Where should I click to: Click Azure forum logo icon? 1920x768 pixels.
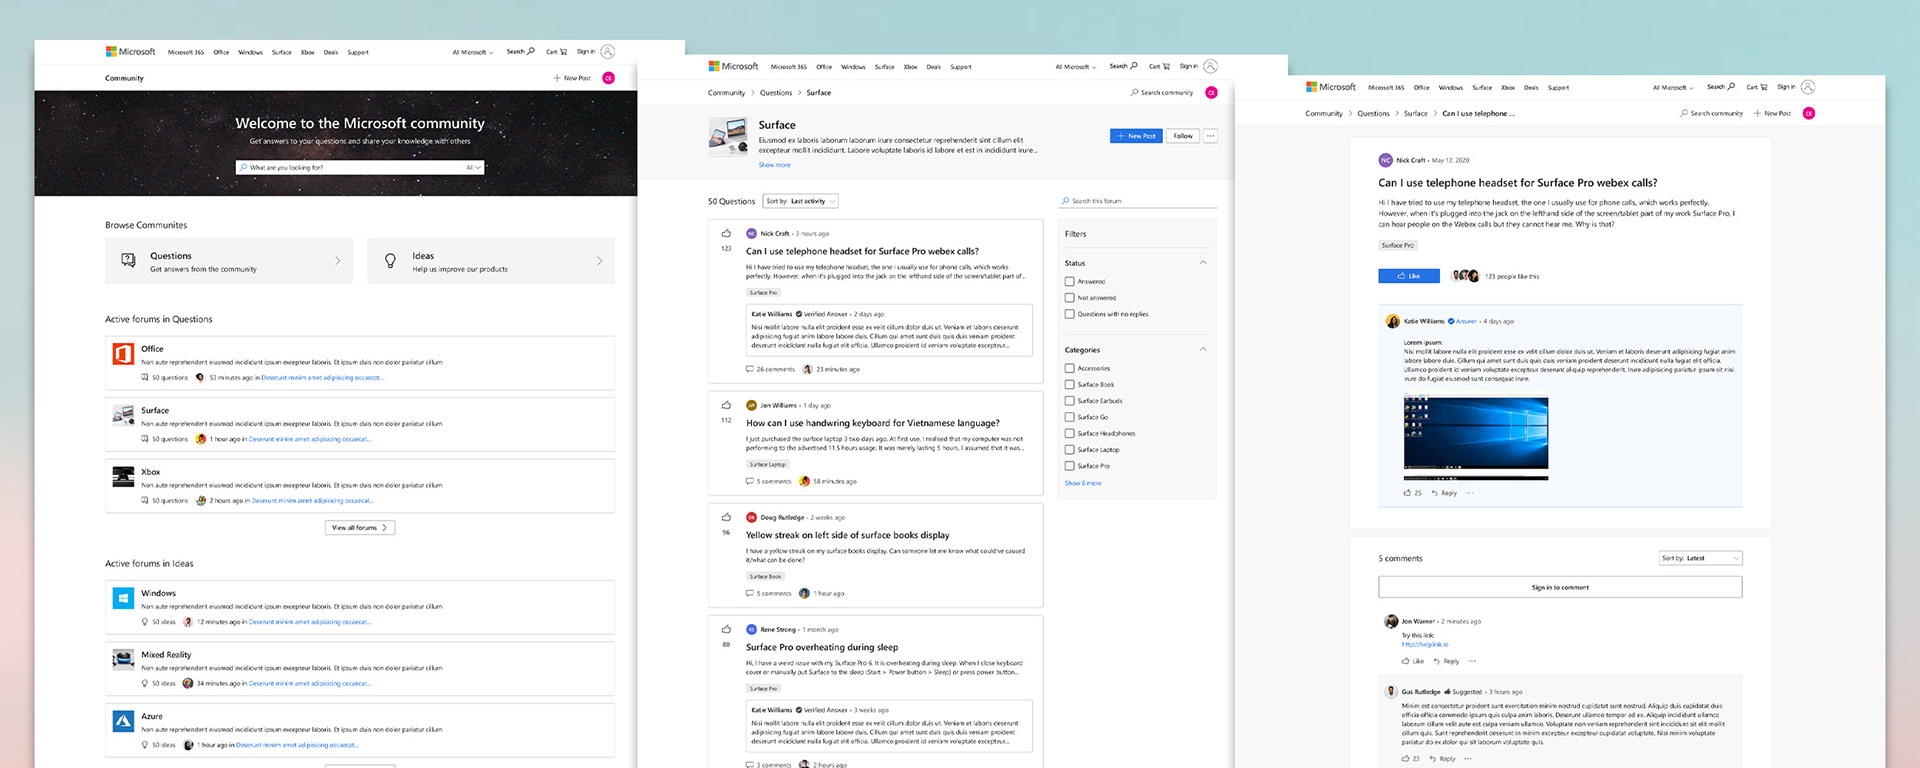click(124, 721)
